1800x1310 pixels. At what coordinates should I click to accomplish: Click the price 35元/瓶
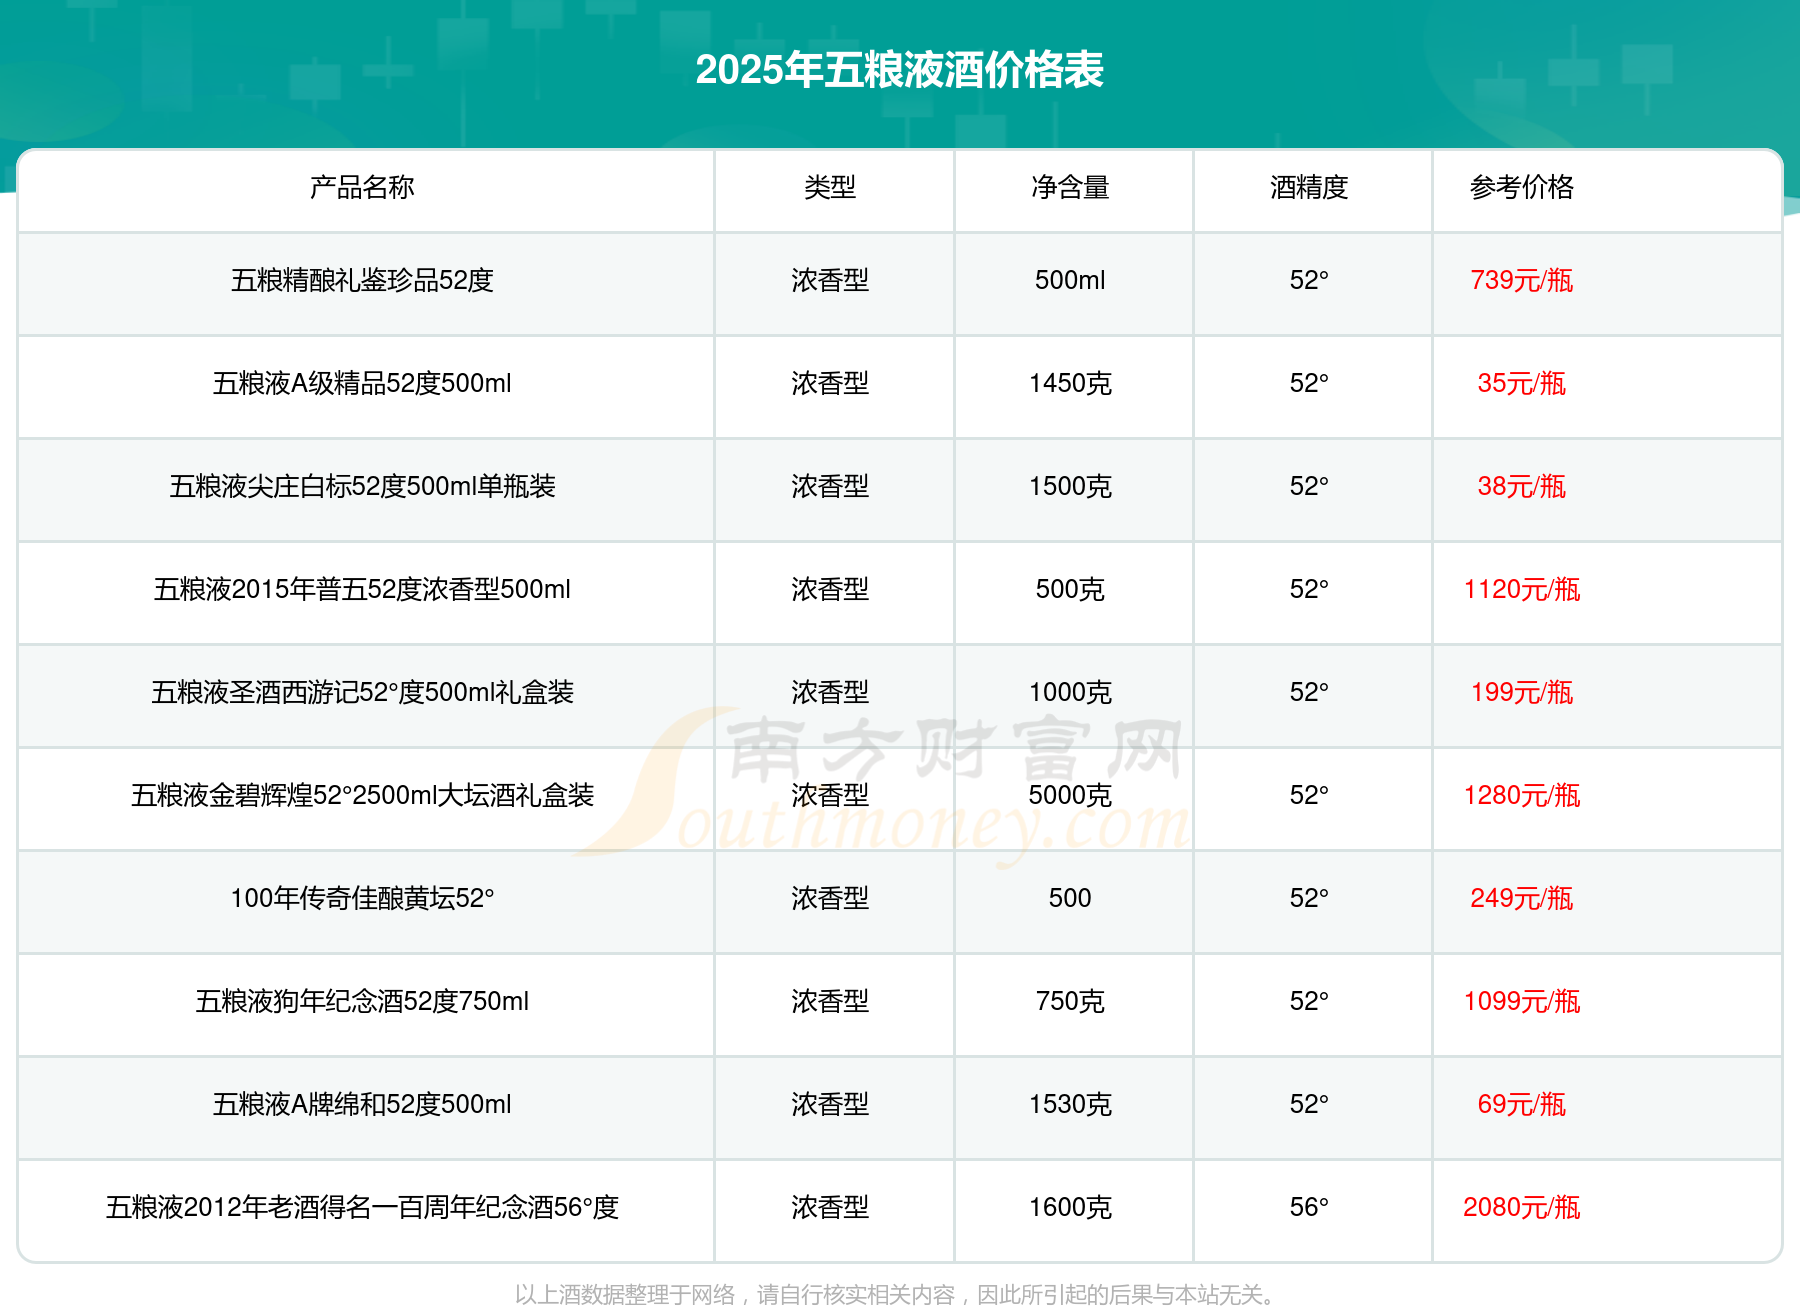click(1522, 383)
